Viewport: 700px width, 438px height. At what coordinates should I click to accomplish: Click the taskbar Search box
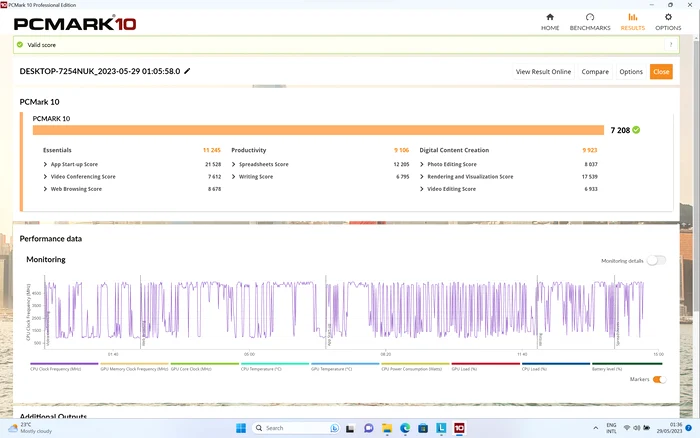point(296,428)
